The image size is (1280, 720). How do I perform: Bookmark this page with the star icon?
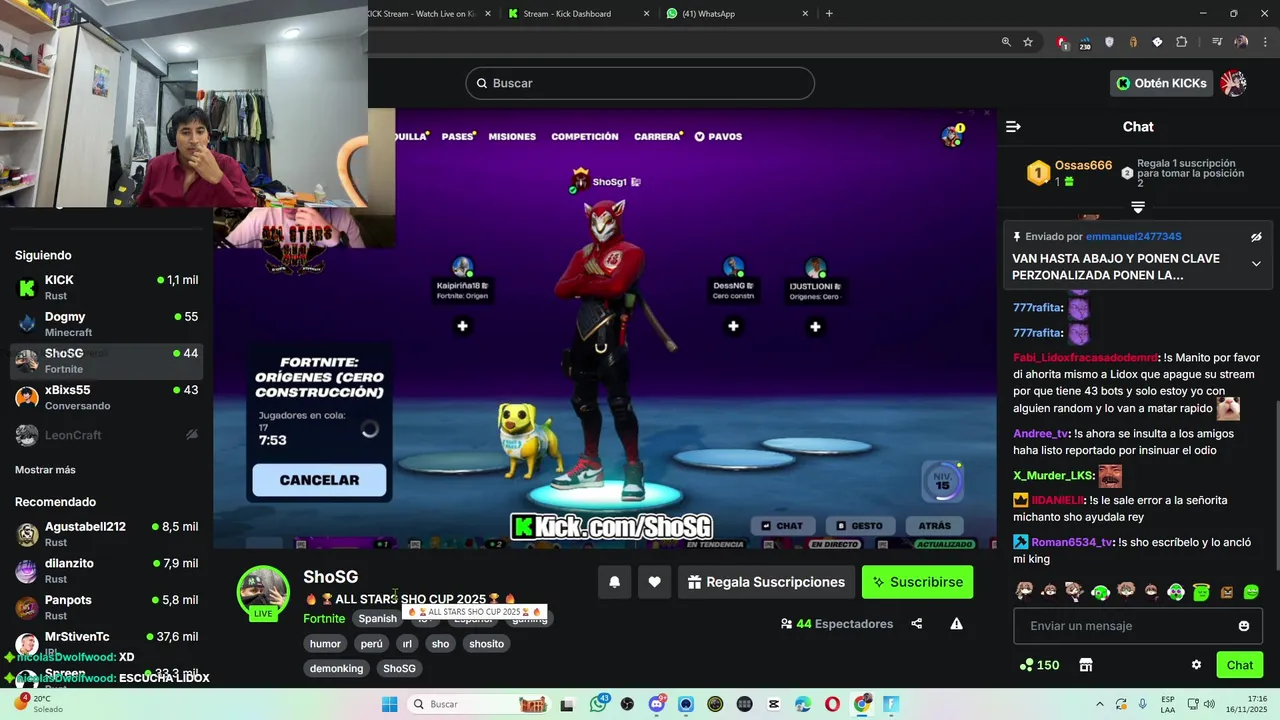tap(1028, 42)
